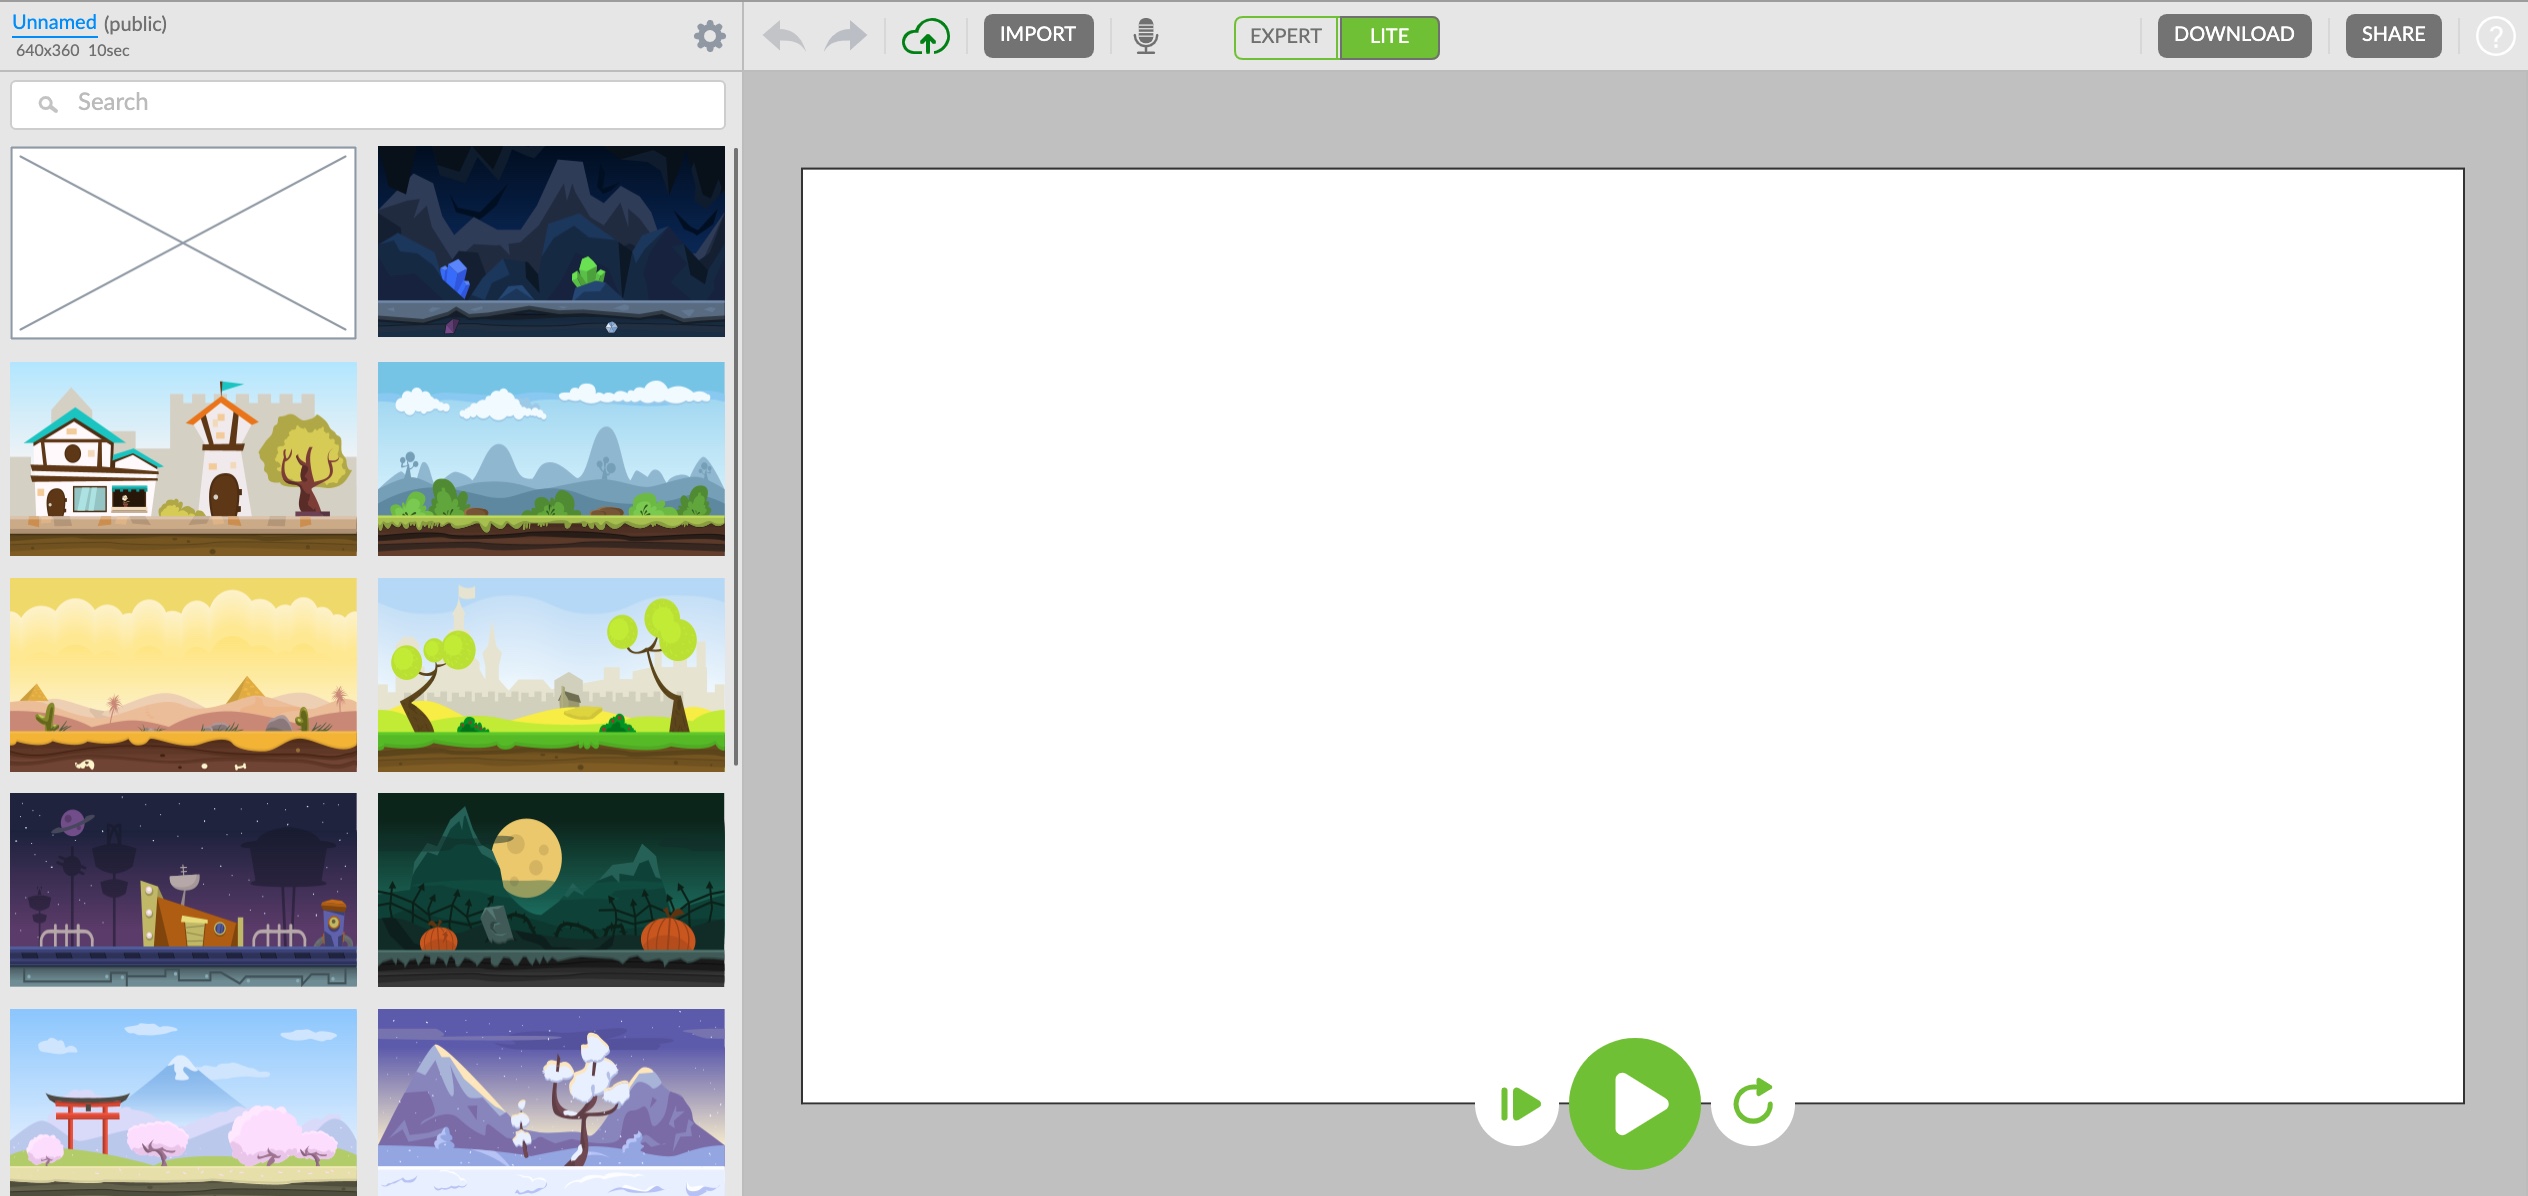Click the IMPORT button

click(1038, 35)
